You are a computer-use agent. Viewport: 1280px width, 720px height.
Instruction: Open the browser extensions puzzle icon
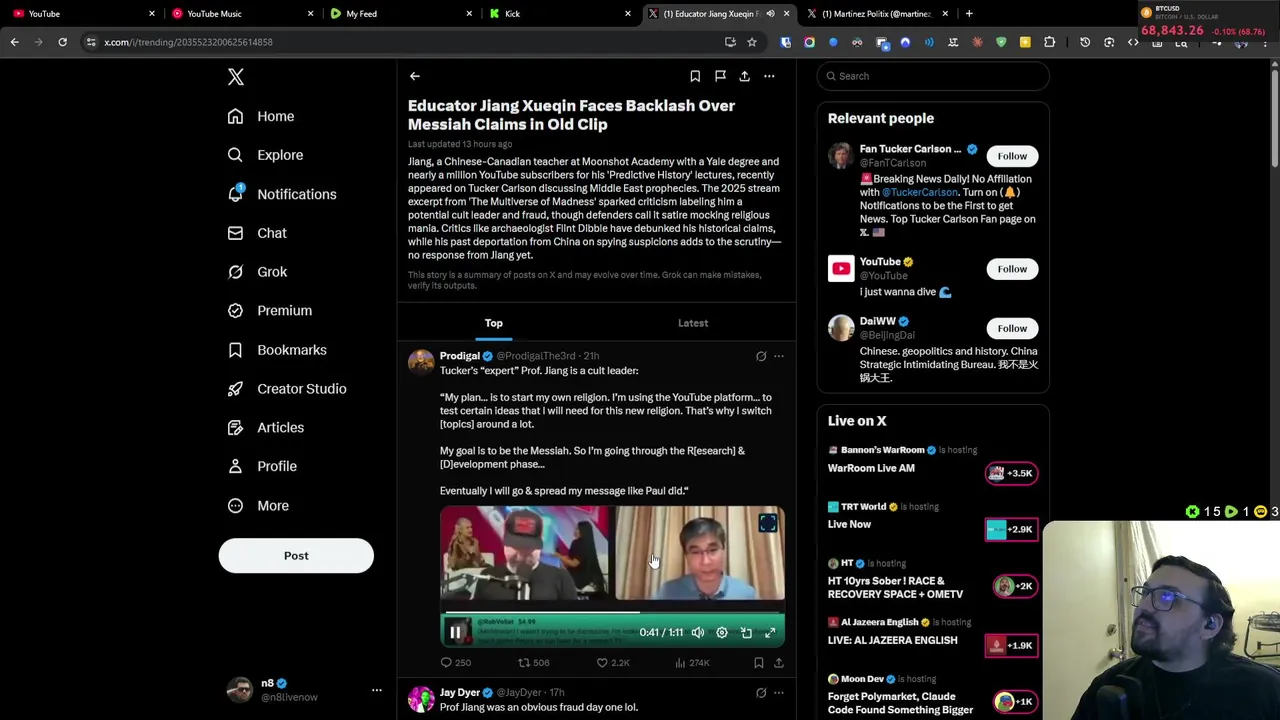[1049, 42]
